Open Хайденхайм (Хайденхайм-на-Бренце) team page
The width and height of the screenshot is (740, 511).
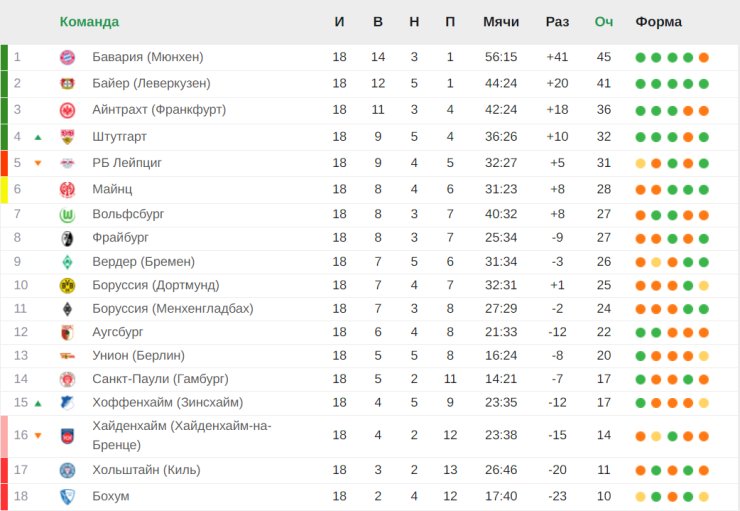pos(182,435)
